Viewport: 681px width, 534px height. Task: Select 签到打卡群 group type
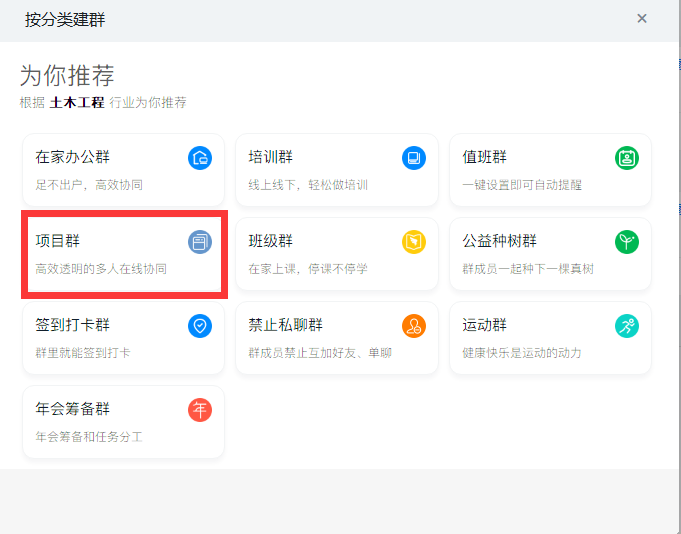pos(123,338)
